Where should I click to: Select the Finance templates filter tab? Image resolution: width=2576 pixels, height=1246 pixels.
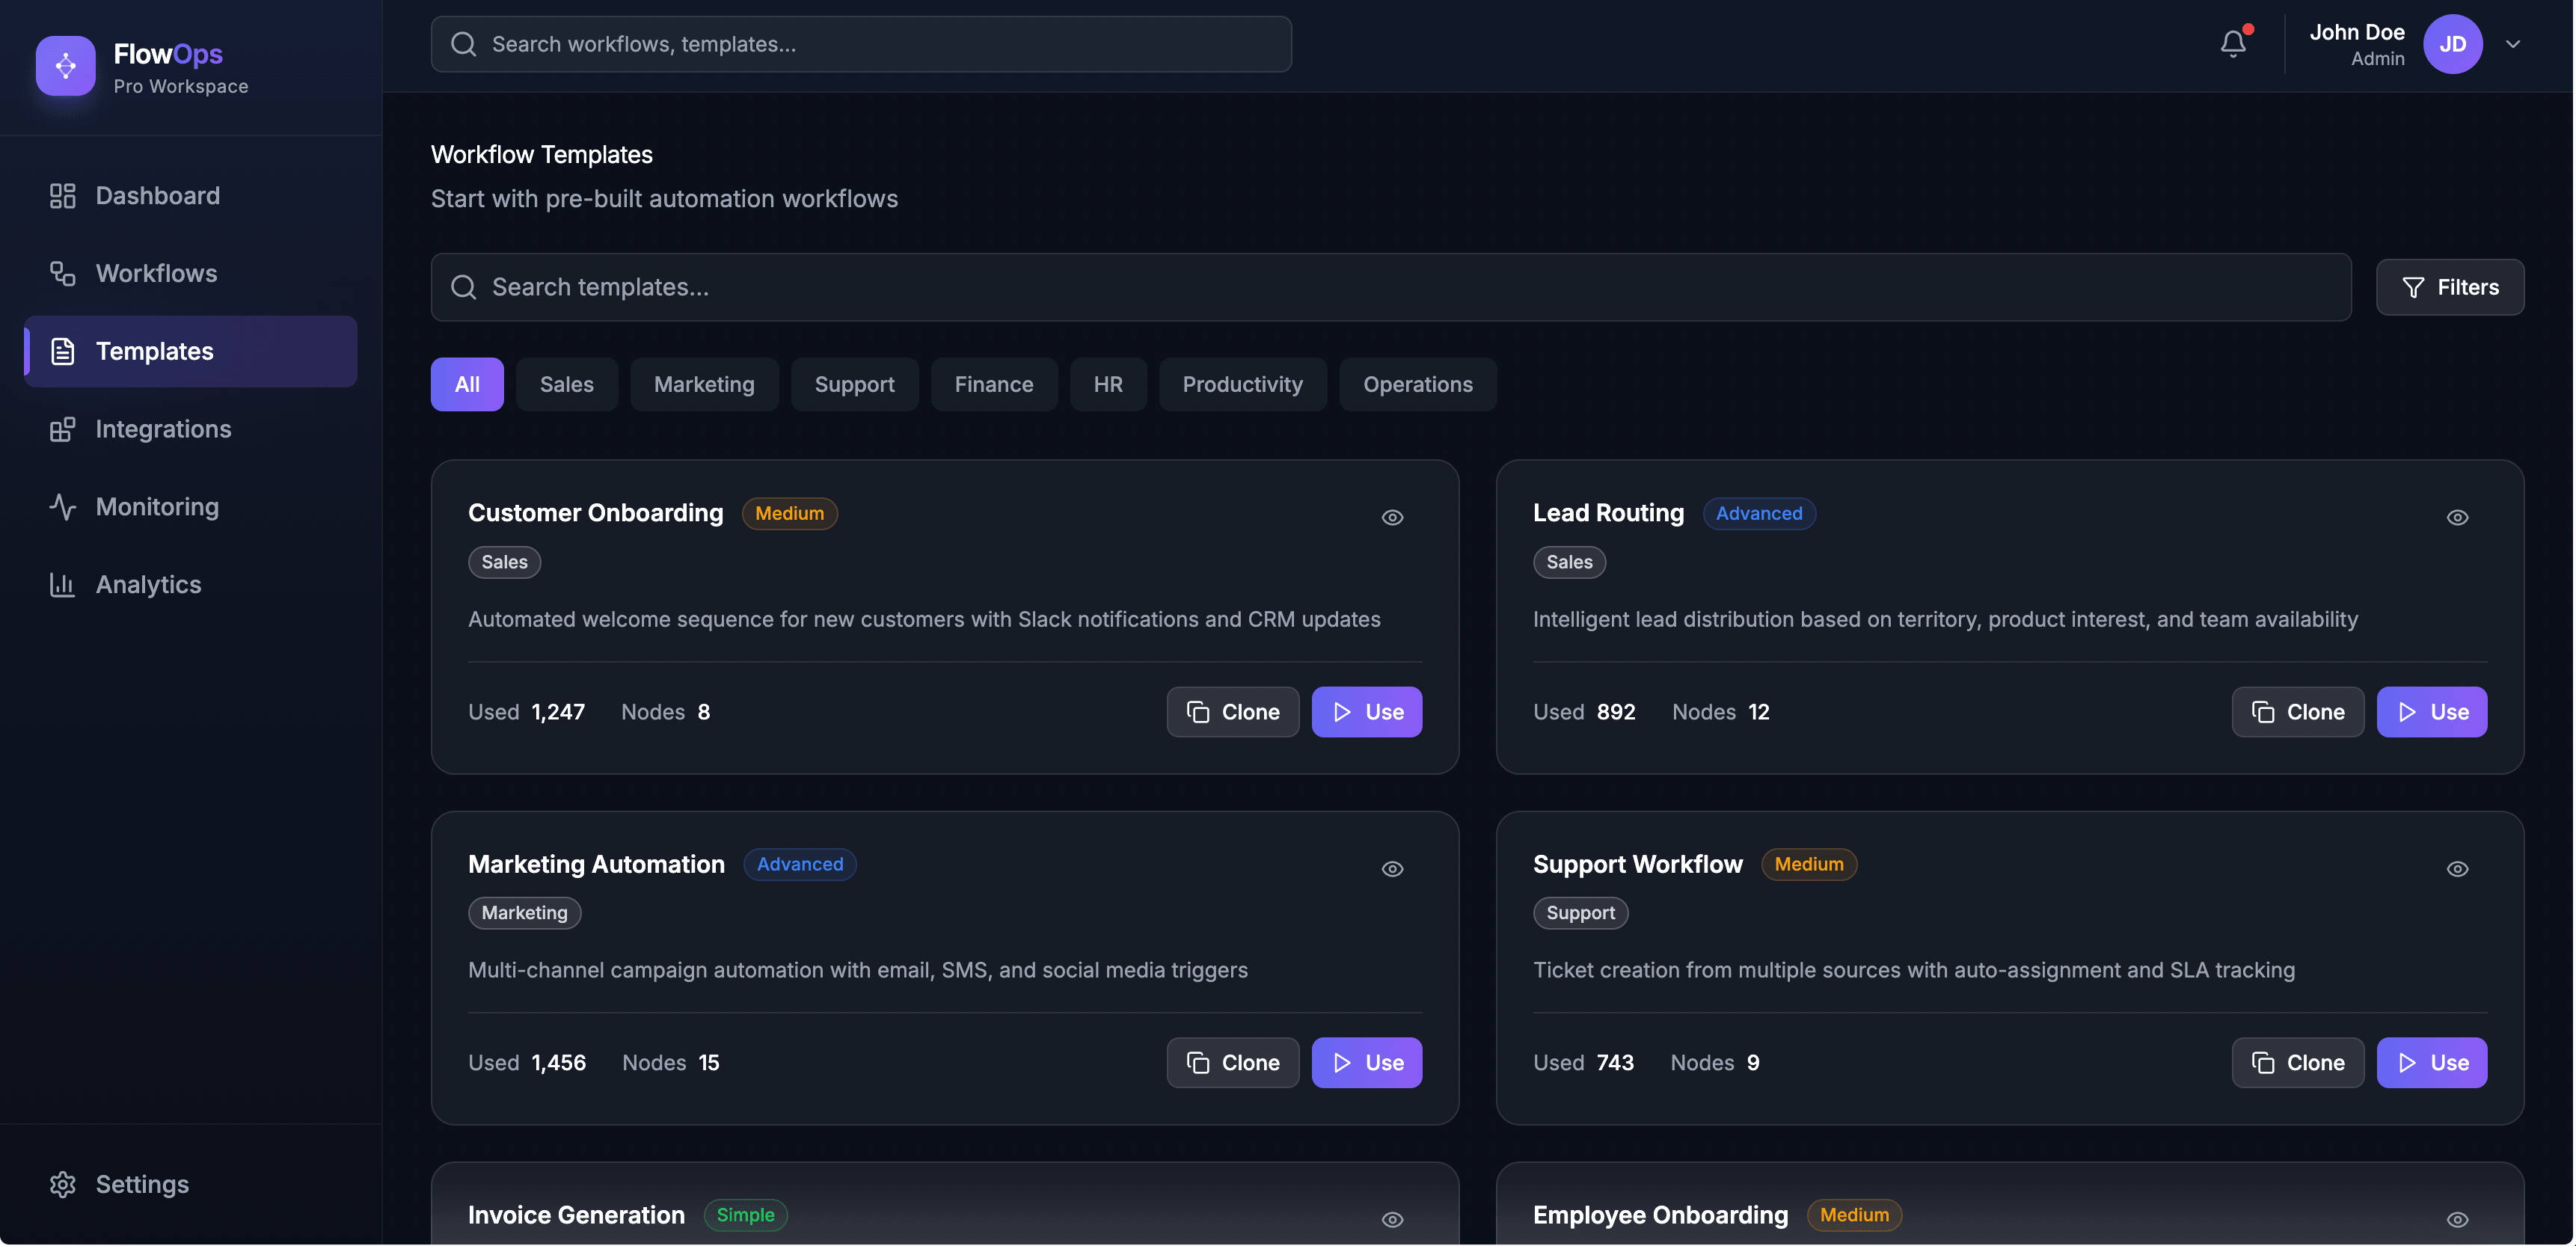coord(994,384)
